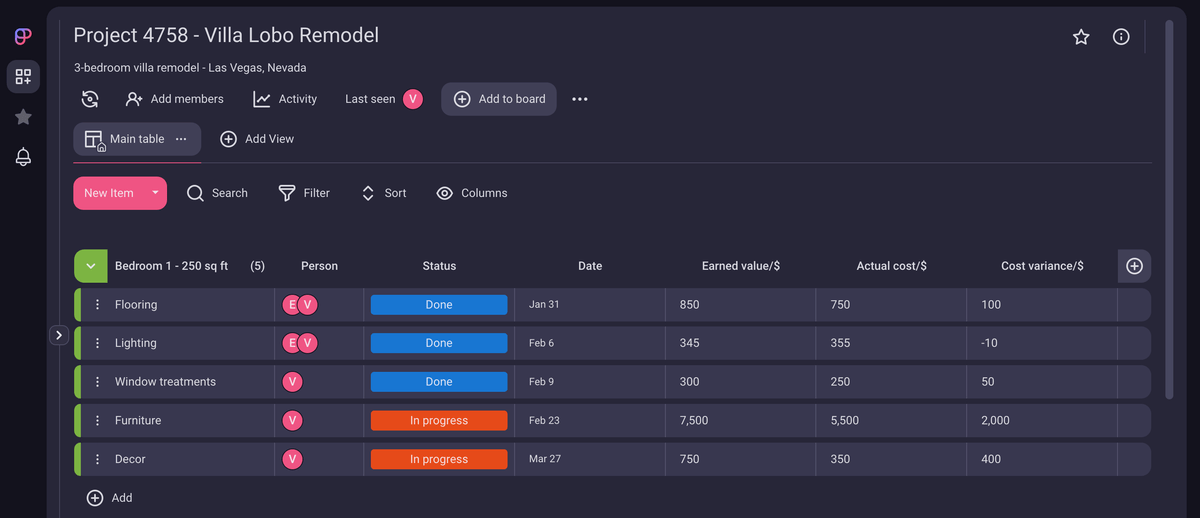This screenshot has height=518, width=1200.
Task: Click the add workspace grid icon
Action: pyautogui.click(x=23, y=77)
